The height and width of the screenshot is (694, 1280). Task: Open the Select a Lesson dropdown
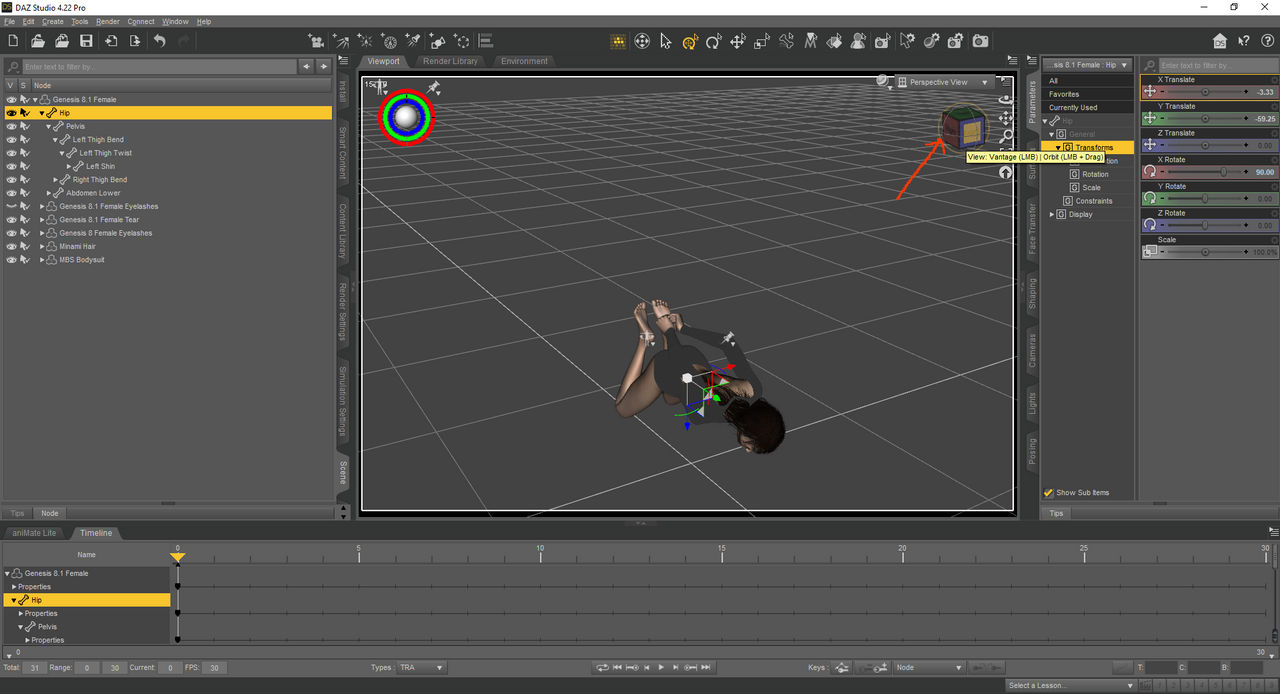tap(1070, 686)
